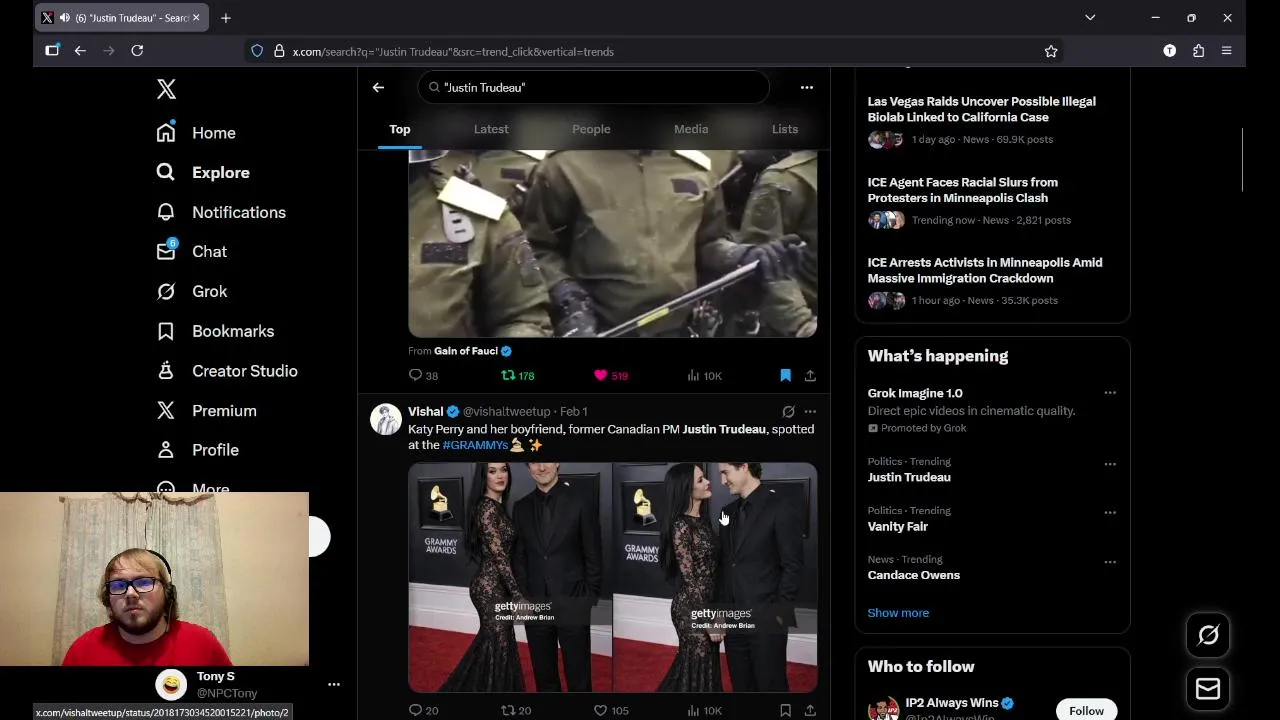Open more options for Justin Trudeau trend
Viewport: 1280px width, 720px height.
pos(1110,464)
